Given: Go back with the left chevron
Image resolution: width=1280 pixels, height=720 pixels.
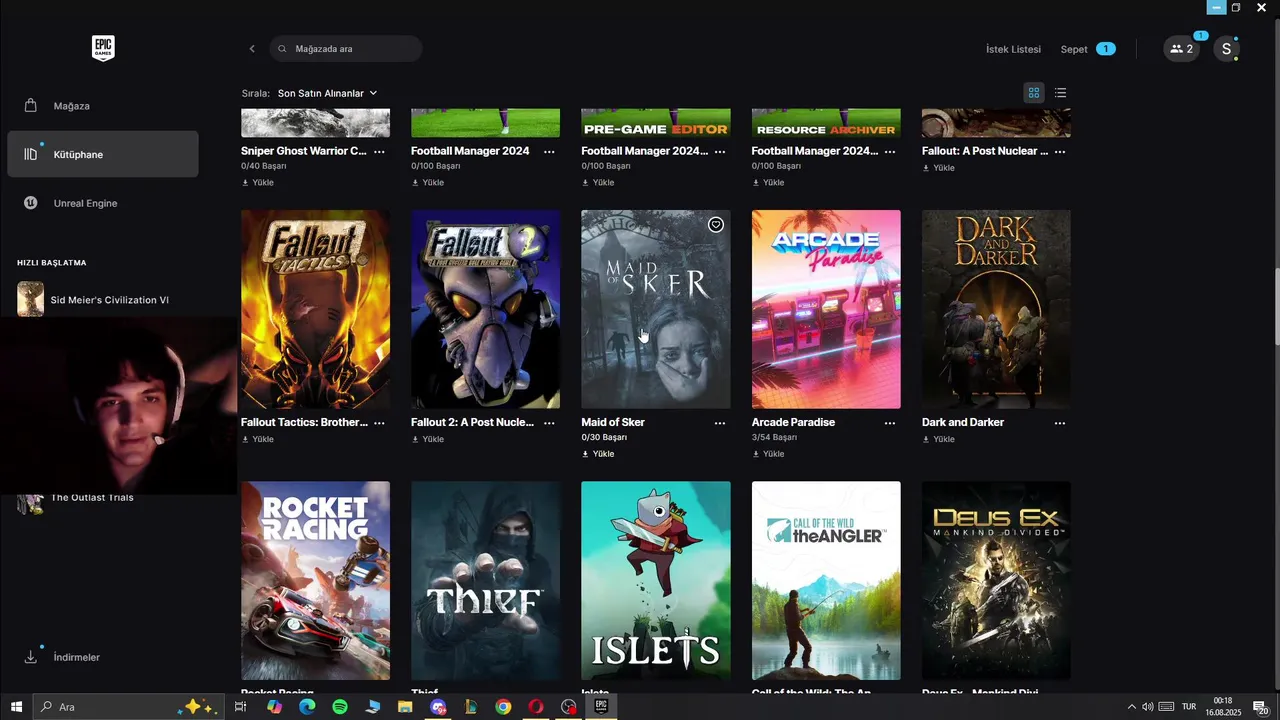Looking at the screenshot, I should point(252,48).
